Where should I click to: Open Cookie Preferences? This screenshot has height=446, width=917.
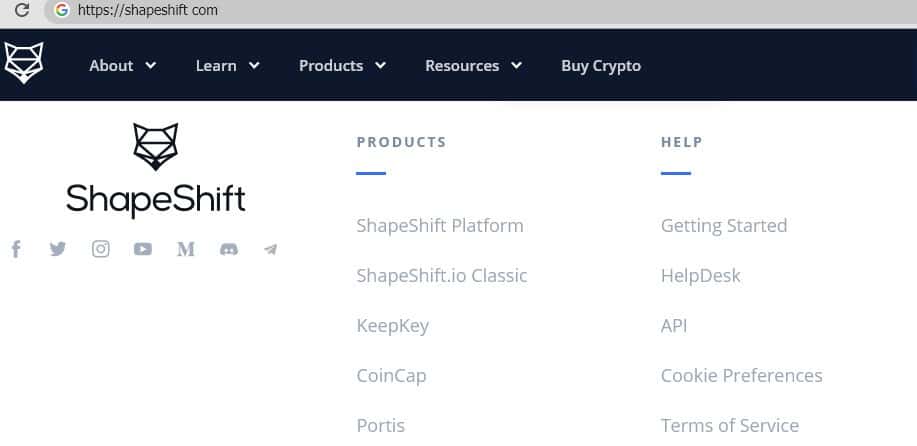(x=742, y=376)
